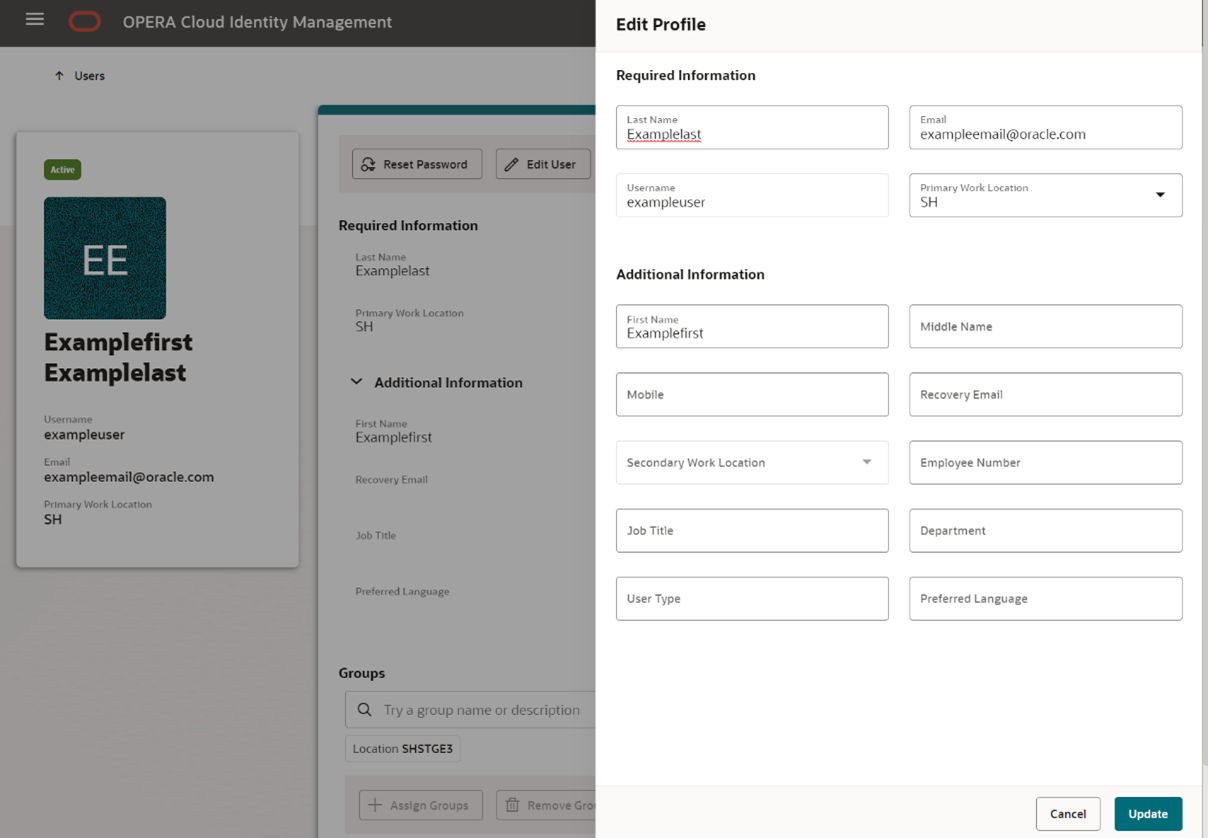Click the Employee Number input field
The width and height of the screenshot is (1208, 838).
pos(1045,462)
